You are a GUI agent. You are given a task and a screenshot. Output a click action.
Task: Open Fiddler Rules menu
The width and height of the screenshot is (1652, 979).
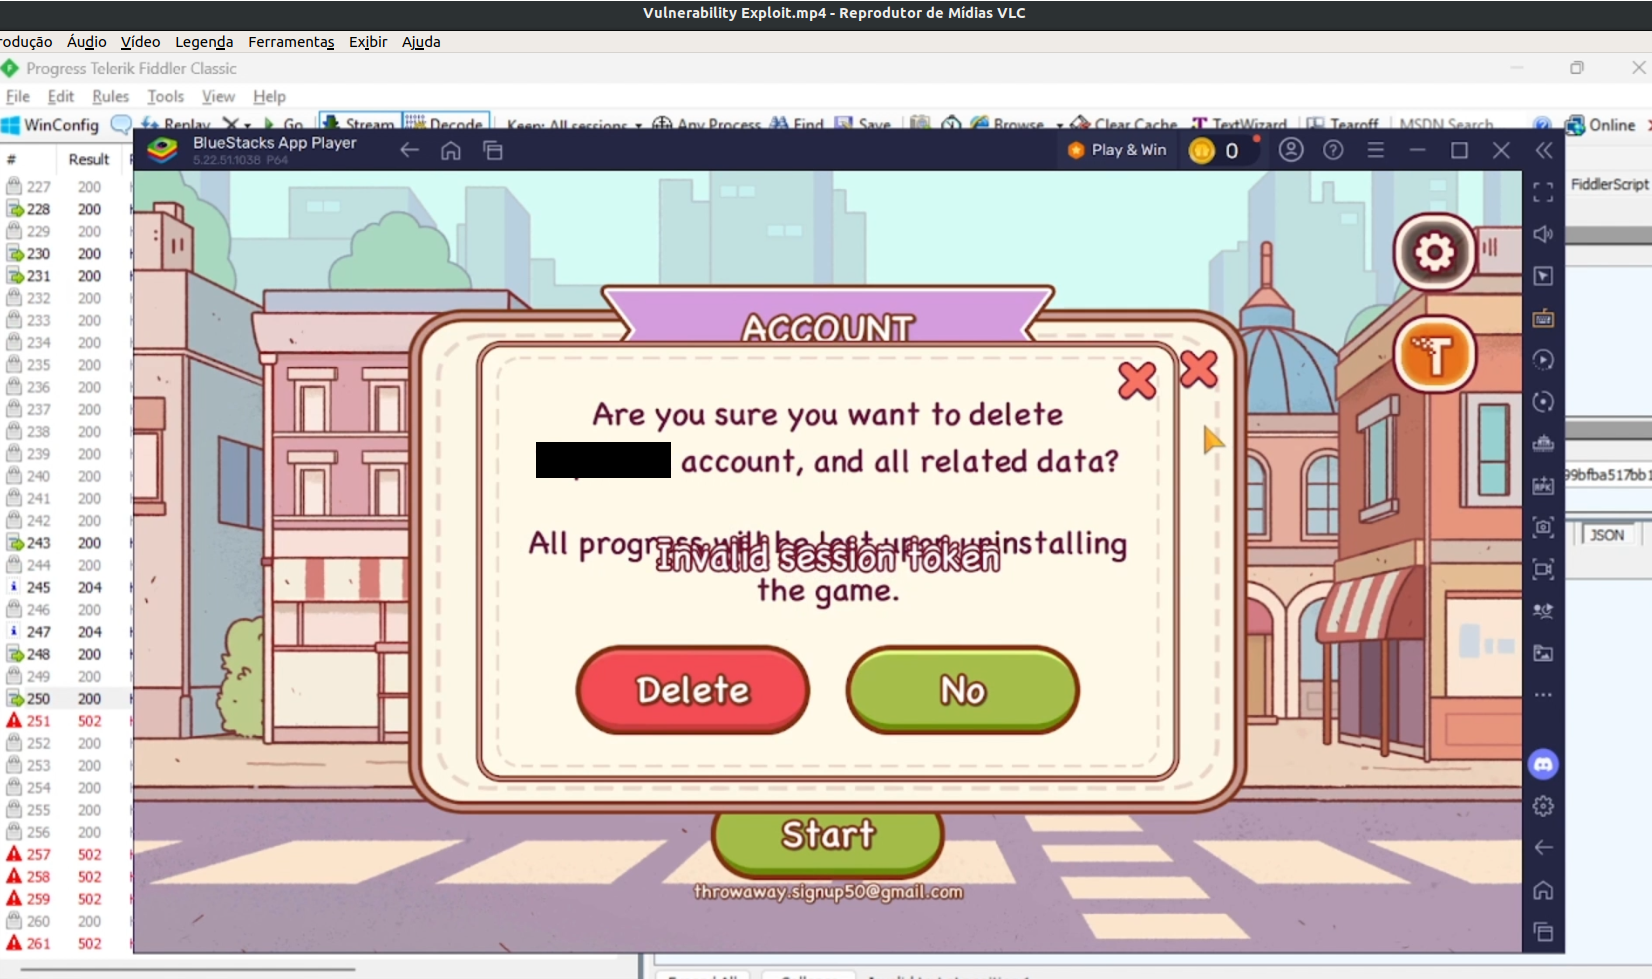110,96
